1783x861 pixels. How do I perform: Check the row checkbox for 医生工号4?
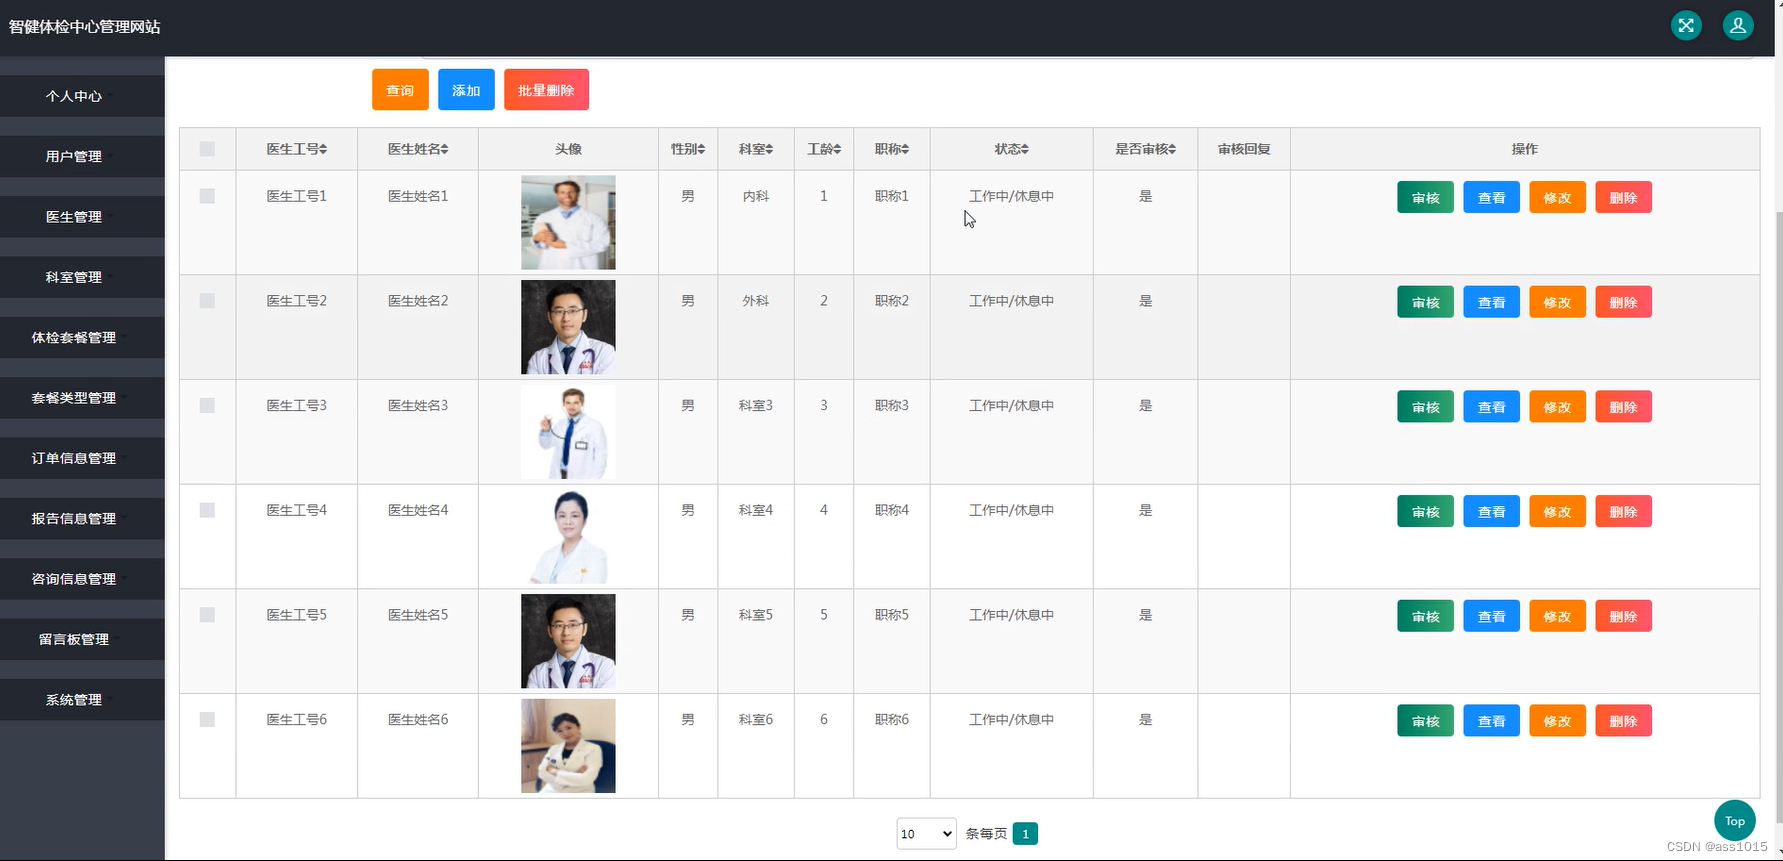pos(207,510)
